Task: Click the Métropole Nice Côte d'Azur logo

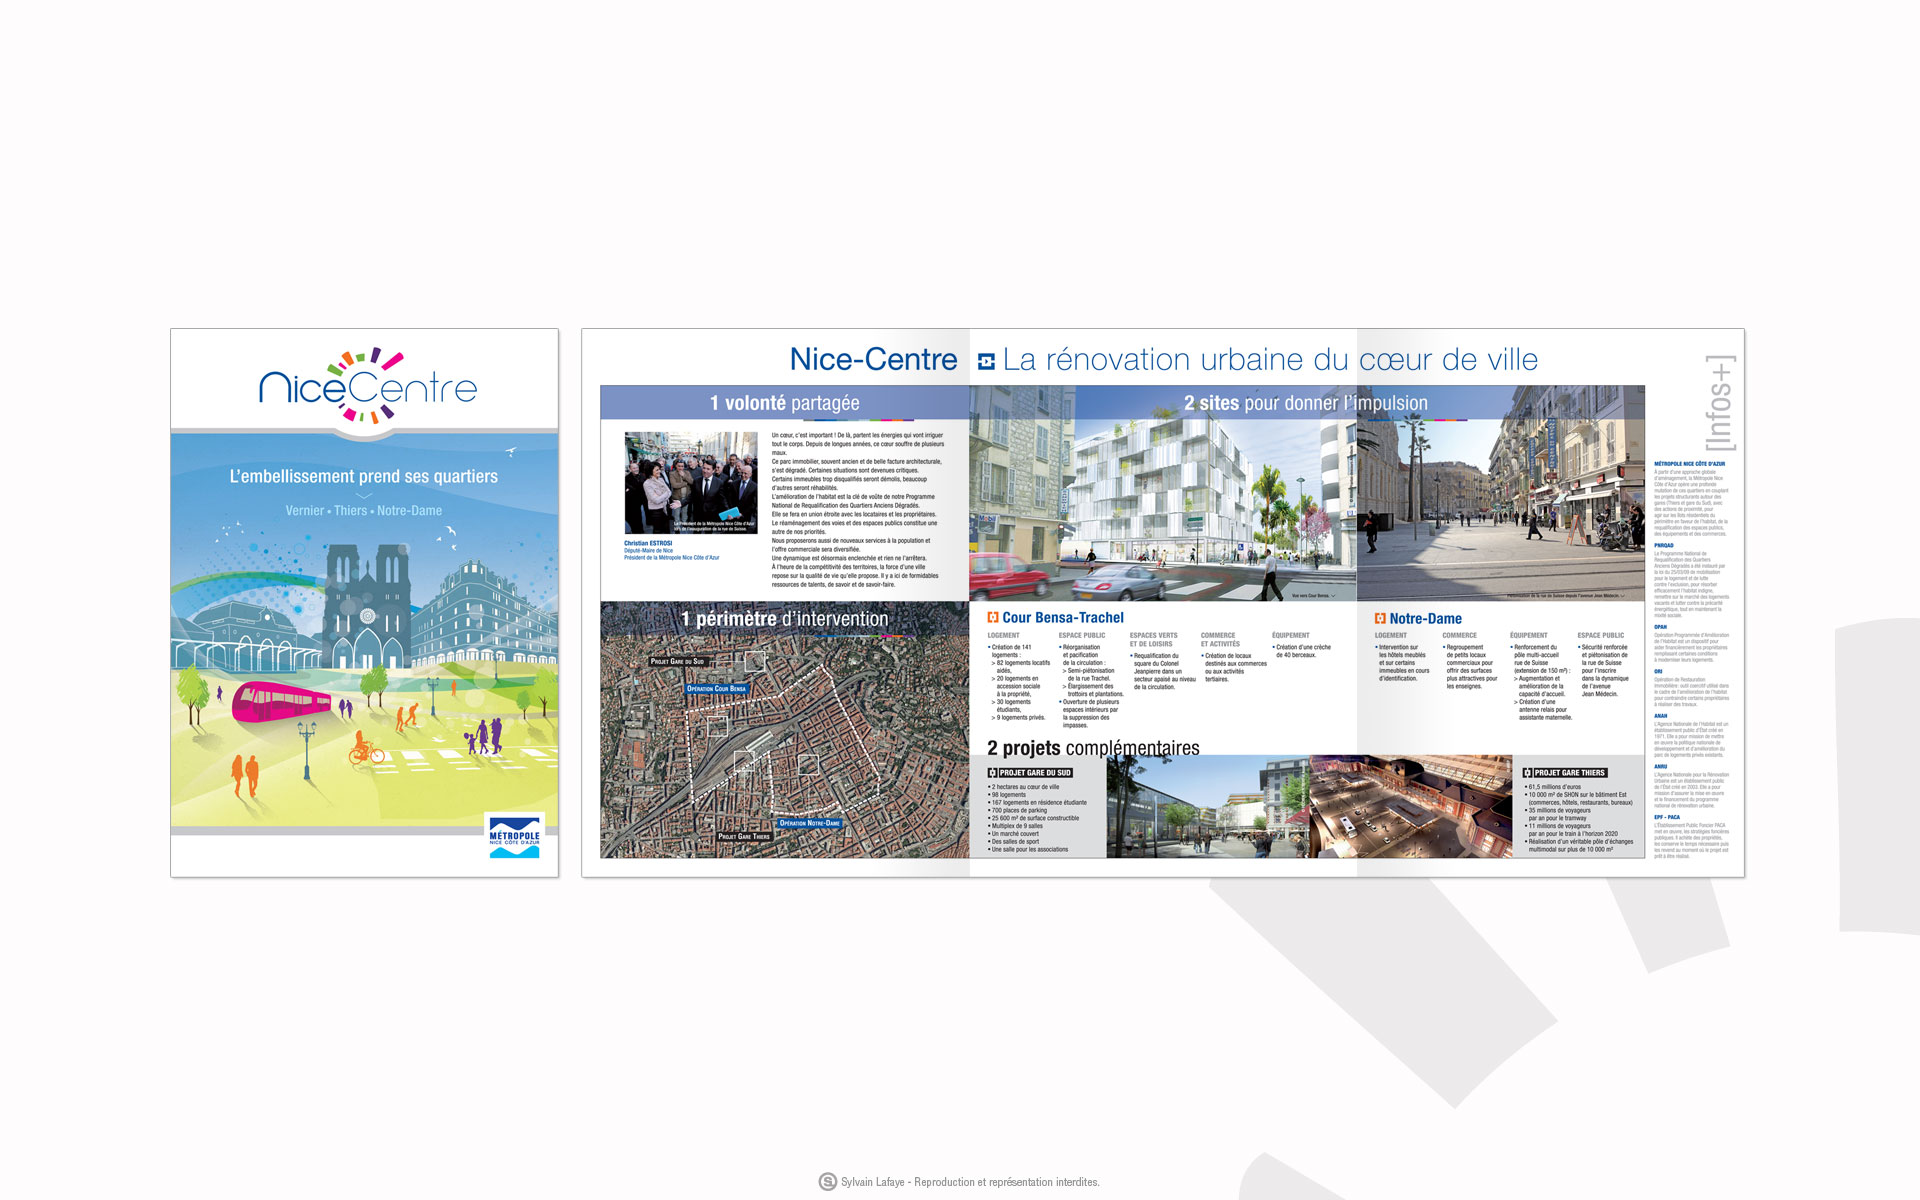Action: pos(514,836)
